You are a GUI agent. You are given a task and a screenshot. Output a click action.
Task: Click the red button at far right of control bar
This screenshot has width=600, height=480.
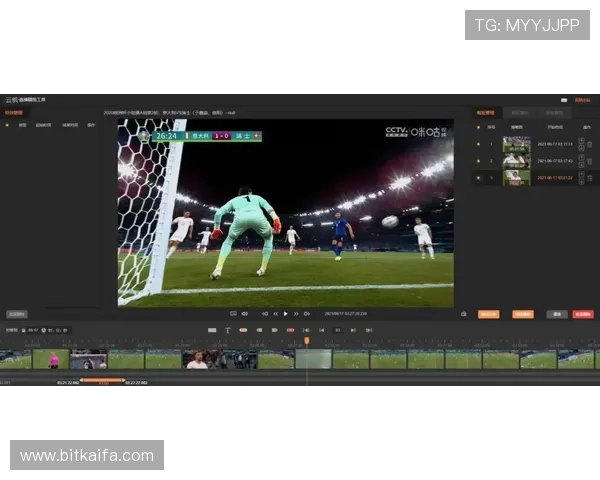click(583, 313)
